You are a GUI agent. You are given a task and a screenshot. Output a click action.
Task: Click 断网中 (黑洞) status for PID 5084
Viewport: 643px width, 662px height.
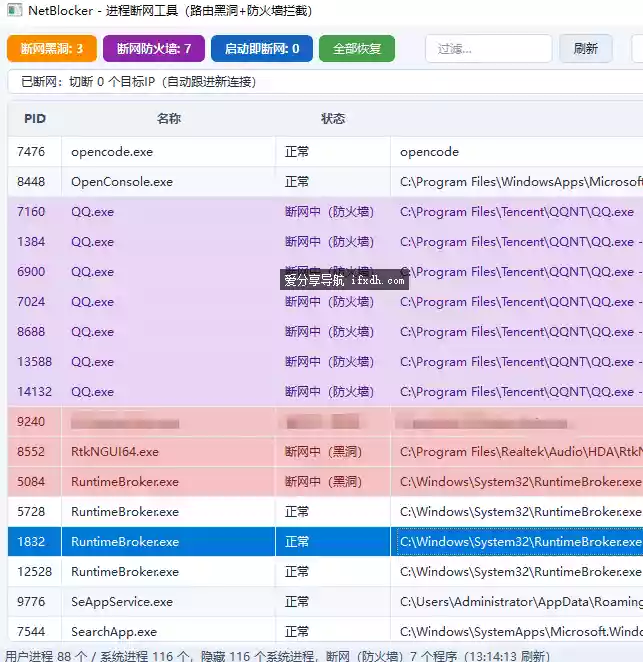[323, 481]
